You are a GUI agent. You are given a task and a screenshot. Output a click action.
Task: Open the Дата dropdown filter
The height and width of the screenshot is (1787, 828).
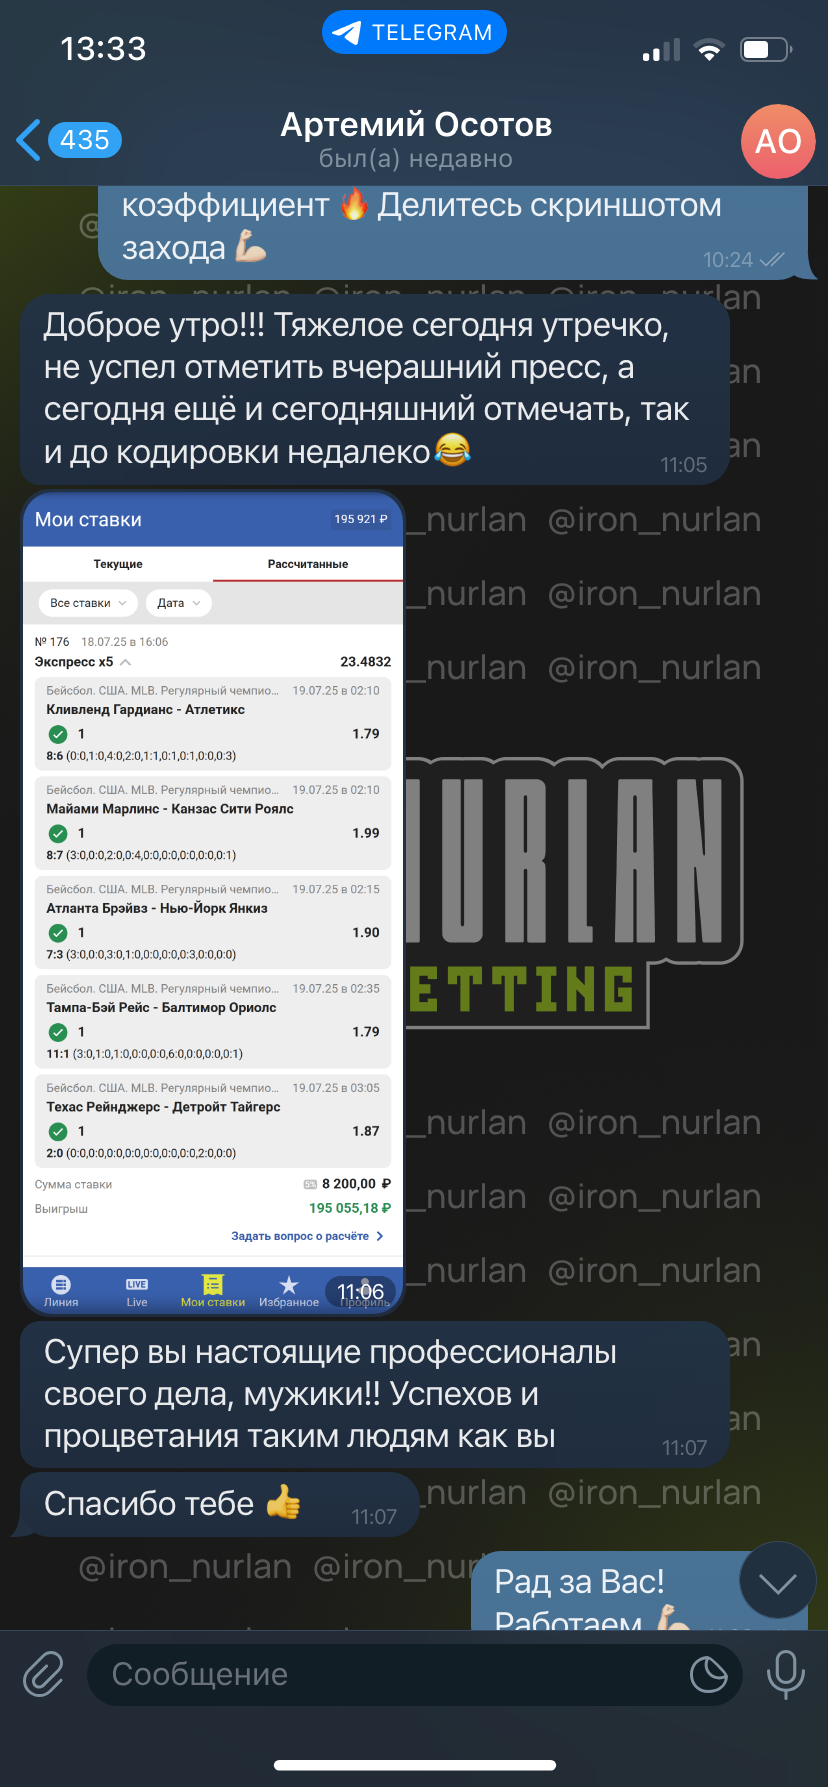point(179,603)
